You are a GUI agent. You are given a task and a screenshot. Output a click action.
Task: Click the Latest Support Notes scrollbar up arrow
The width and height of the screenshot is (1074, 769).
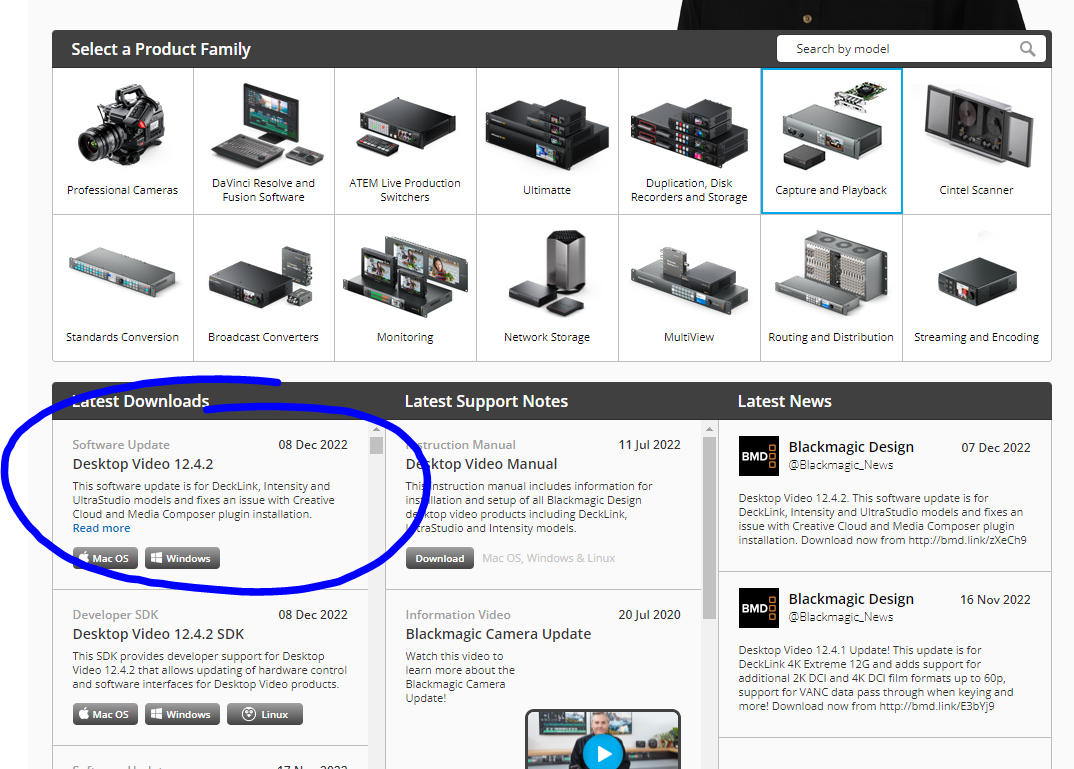coord(710,429)
